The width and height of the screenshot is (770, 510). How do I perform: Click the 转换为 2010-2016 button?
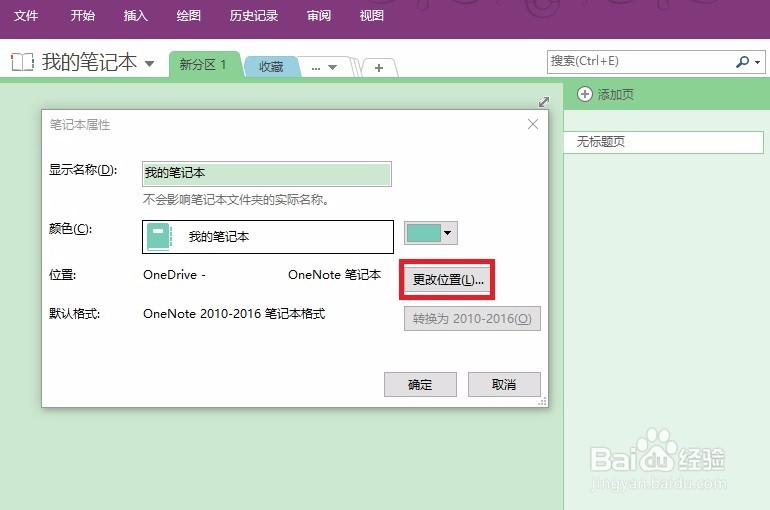(x=472, y=319)
